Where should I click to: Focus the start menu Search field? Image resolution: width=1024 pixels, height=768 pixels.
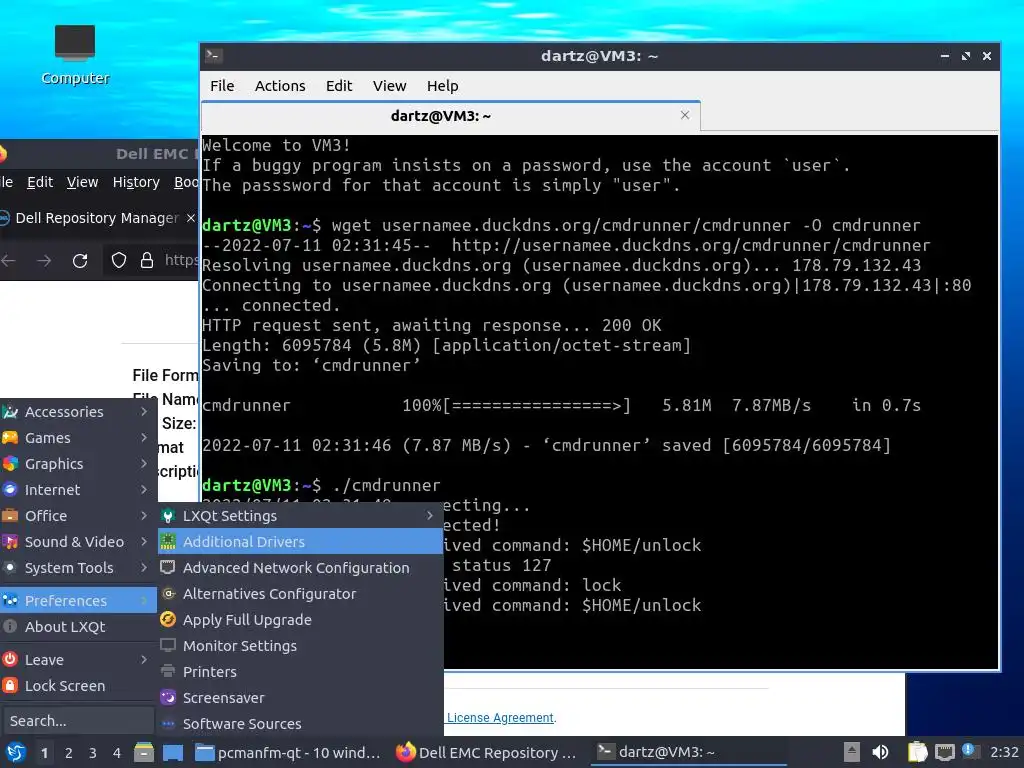click(78, 721)
